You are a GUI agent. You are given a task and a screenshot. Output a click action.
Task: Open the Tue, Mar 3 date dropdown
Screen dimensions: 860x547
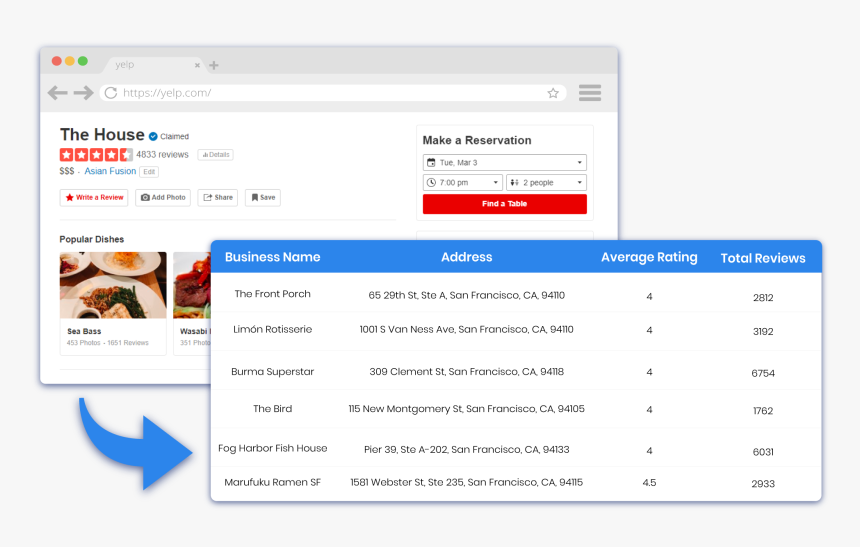tap(505, 162)
